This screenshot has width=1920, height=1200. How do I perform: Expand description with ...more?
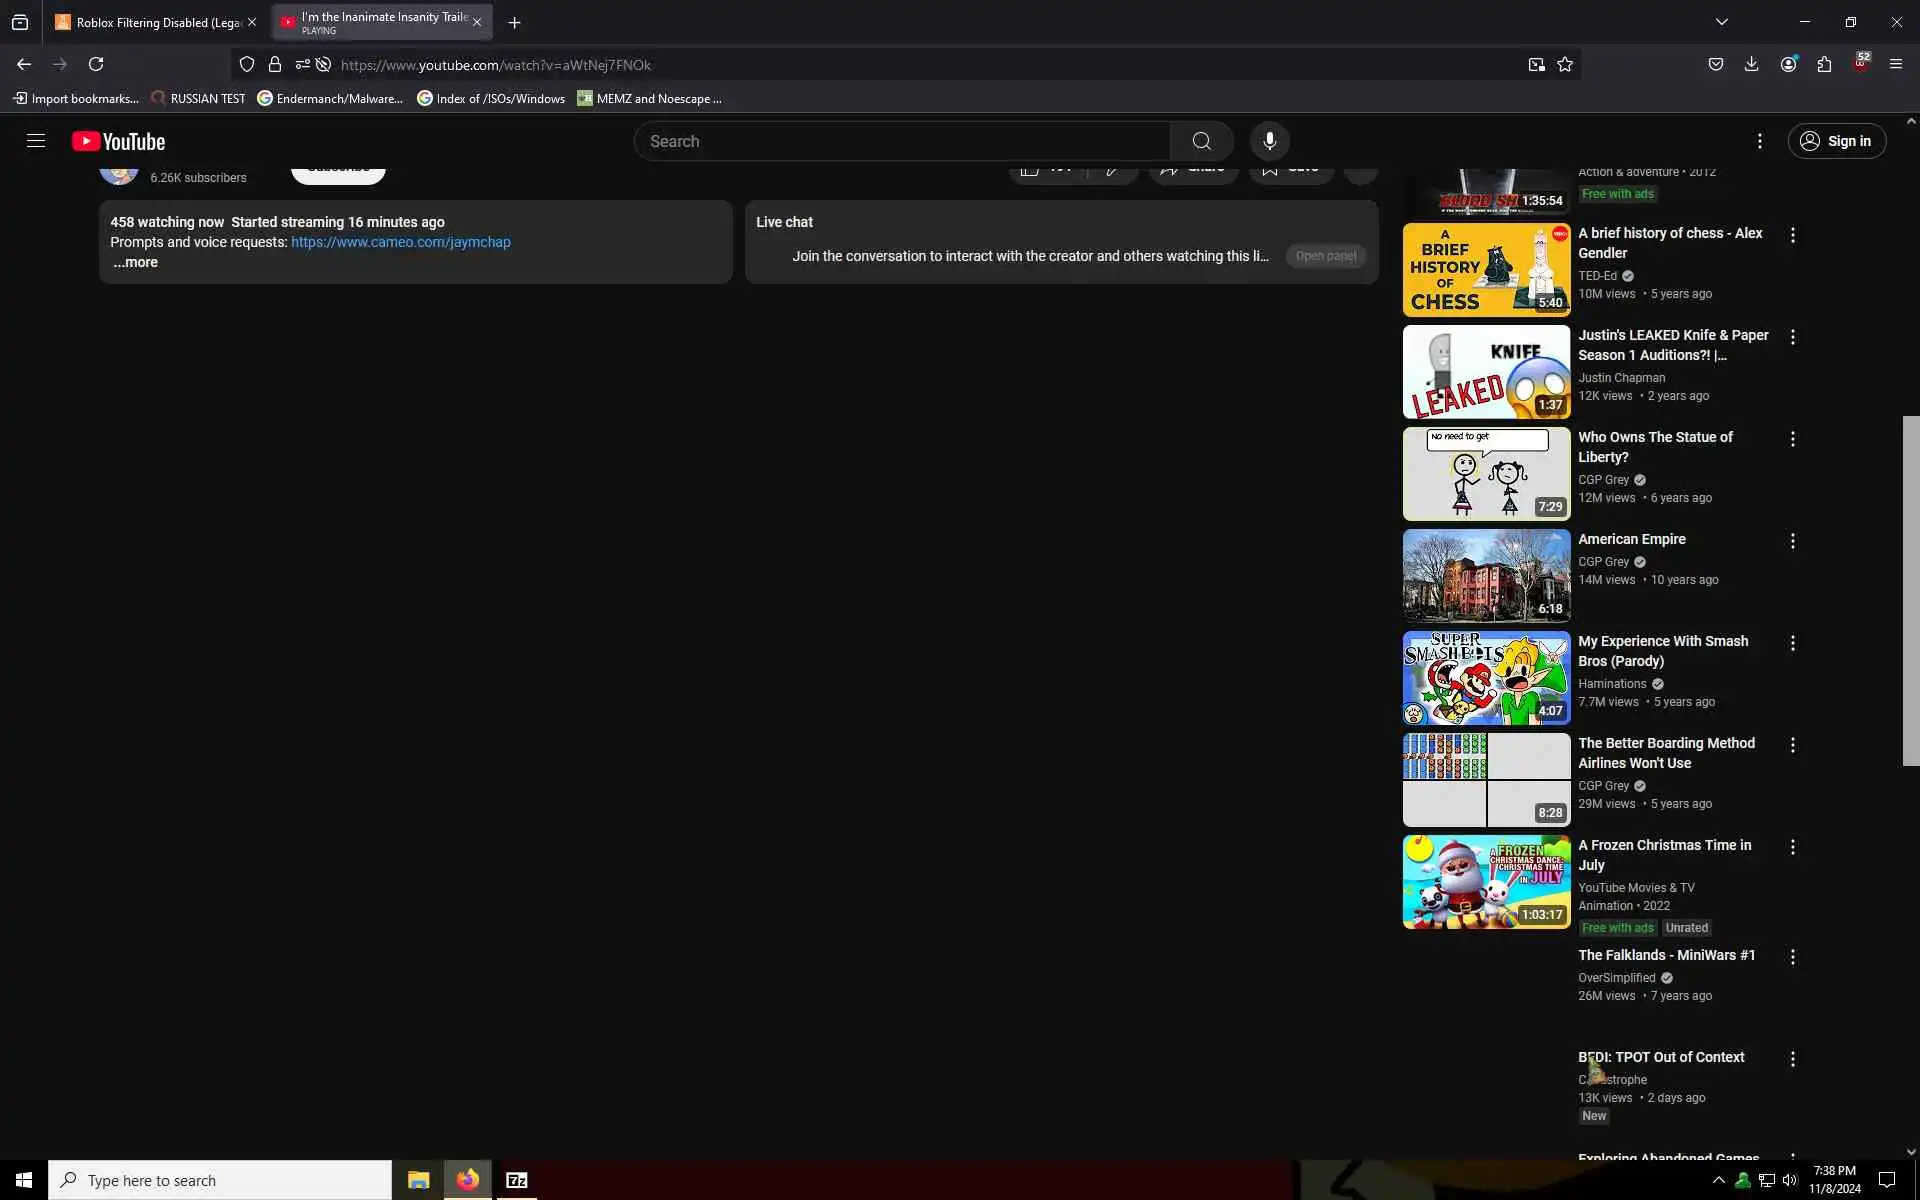point(135,262)
